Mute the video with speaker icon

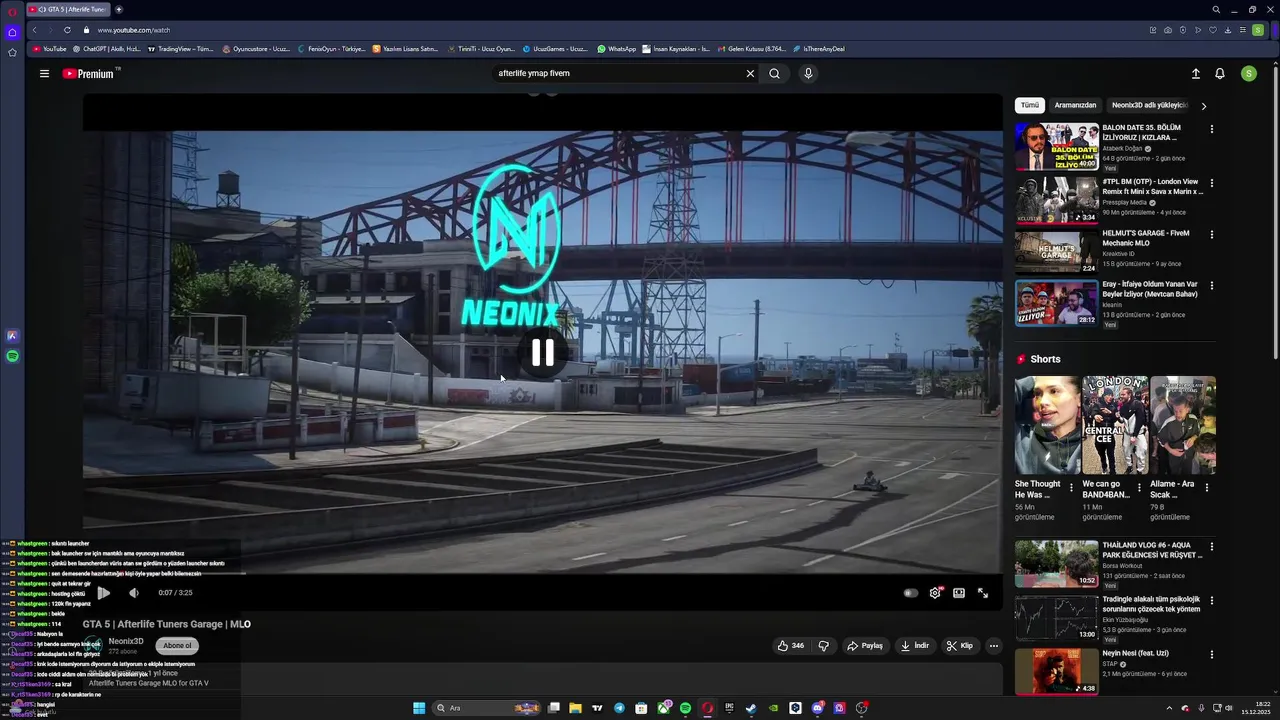click(134, 593)
